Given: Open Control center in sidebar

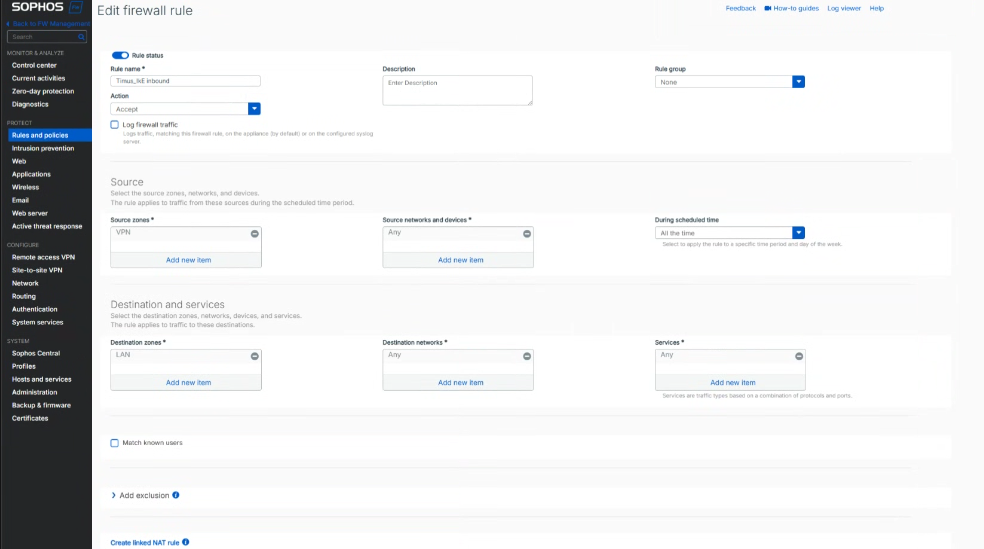Looking at the screenshot, I should pos(34,65).
